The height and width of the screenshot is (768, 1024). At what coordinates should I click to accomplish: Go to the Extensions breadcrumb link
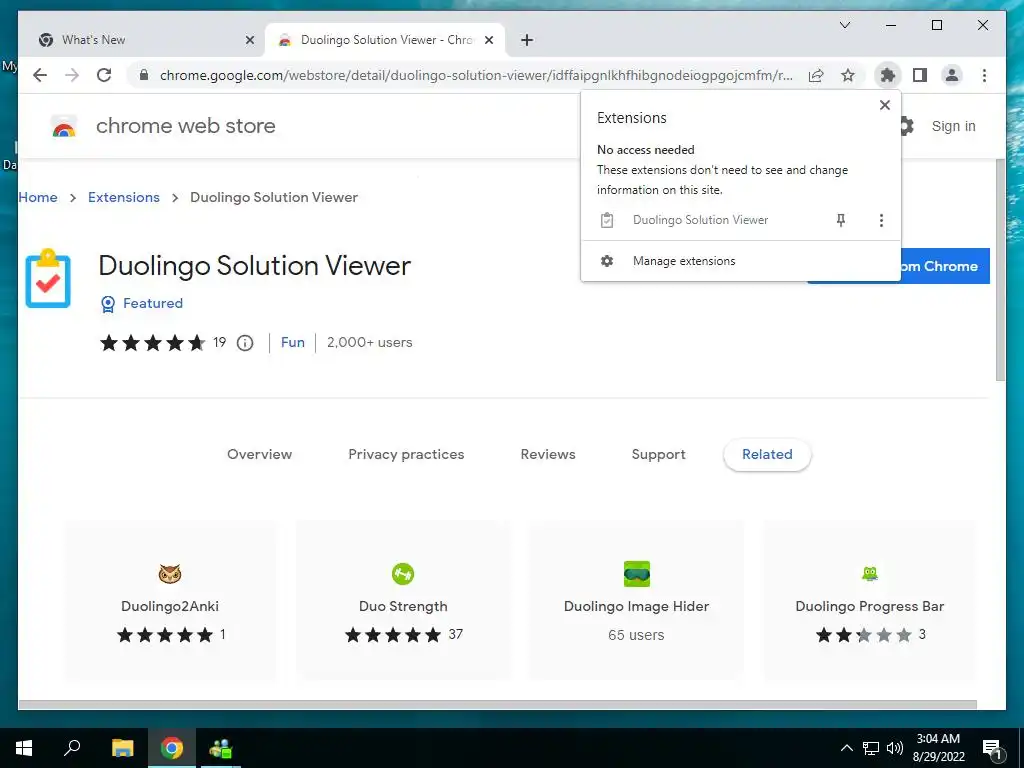tap(123, 197)
